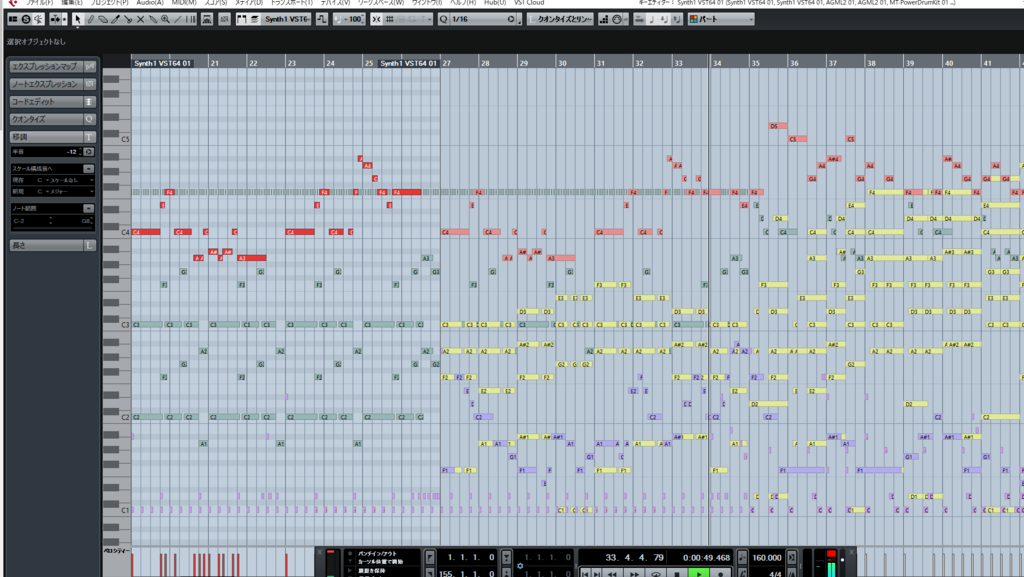
Task: Open the Hub(U) menu
Action: tap(495, 3)
